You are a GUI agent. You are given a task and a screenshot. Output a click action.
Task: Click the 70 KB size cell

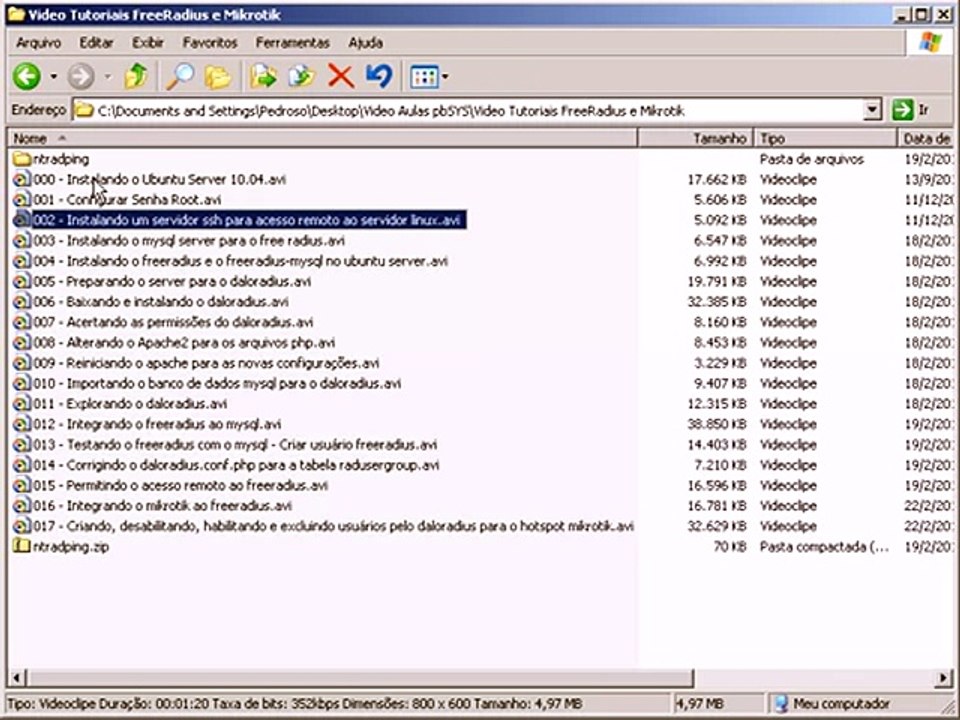click(x=730, y=547)
